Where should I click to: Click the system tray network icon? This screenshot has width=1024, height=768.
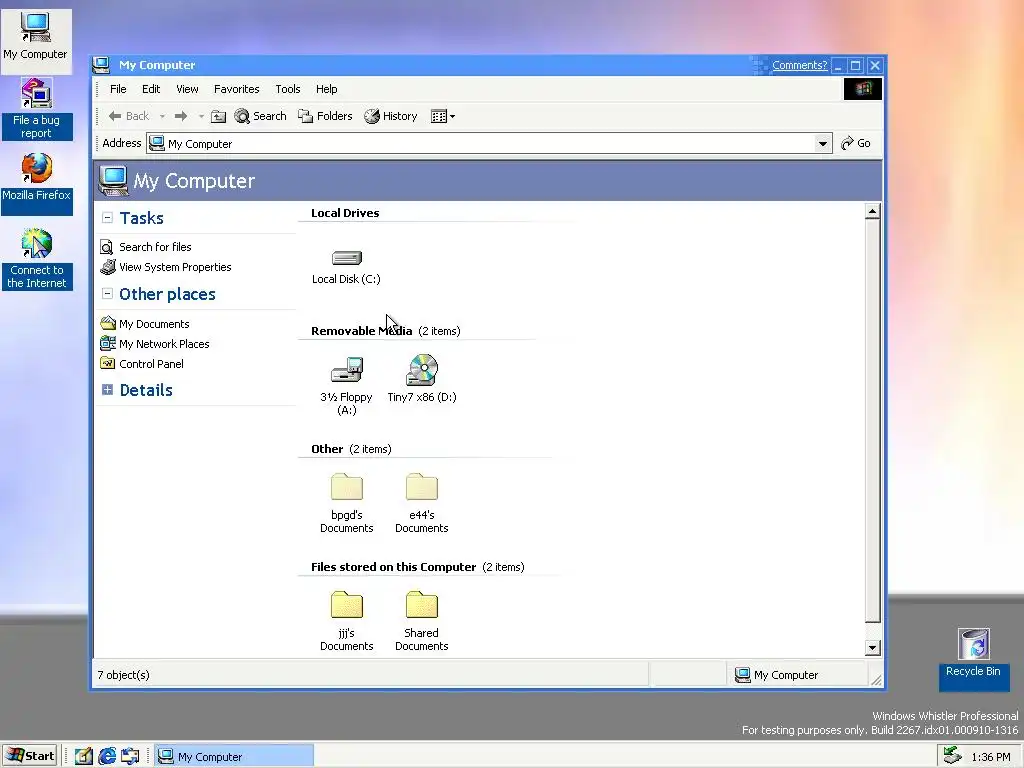pos(952,756)
